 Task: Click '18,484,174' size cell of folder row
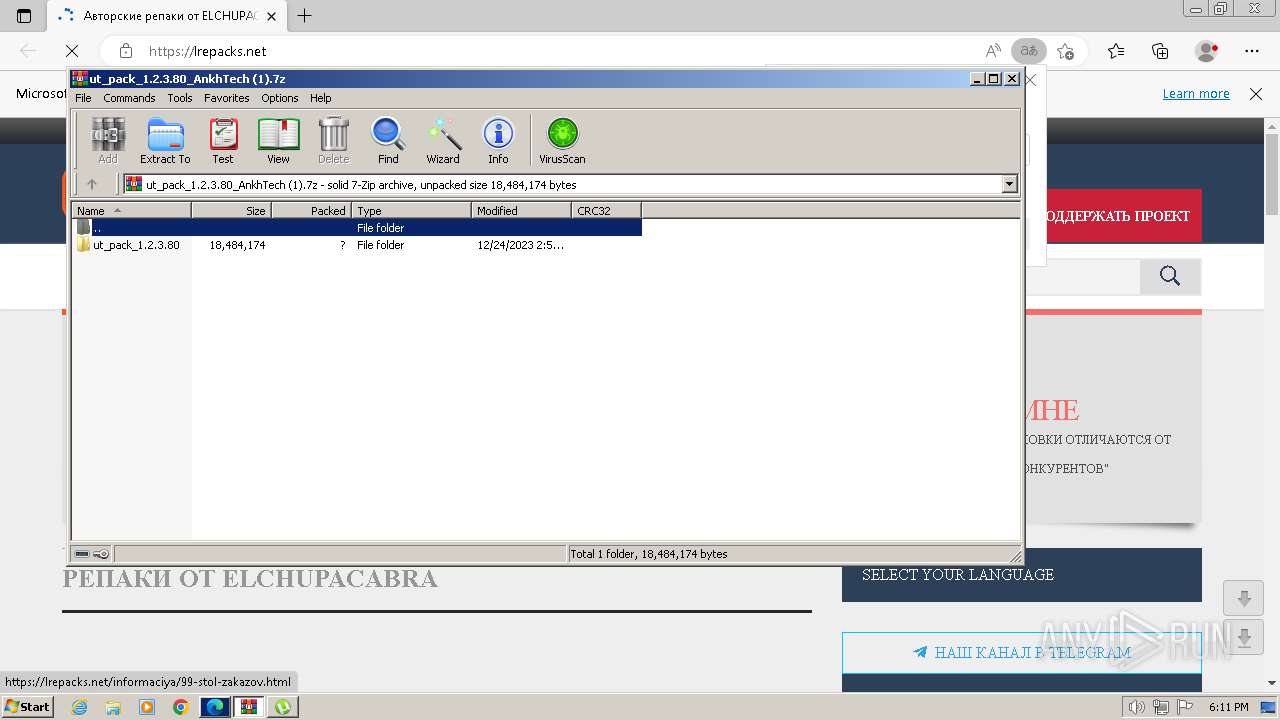coord(237,245)
